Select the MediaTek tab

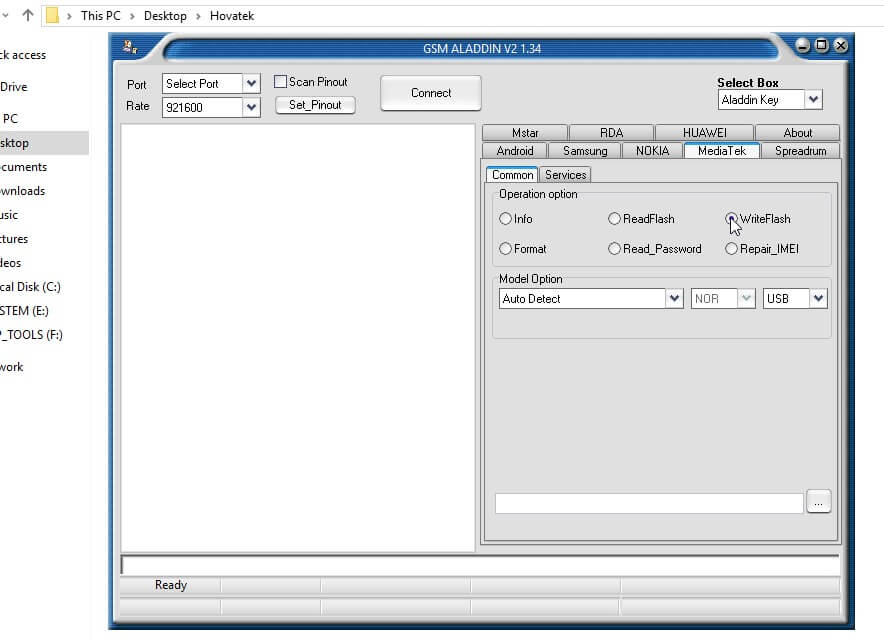tap(722, 151)
